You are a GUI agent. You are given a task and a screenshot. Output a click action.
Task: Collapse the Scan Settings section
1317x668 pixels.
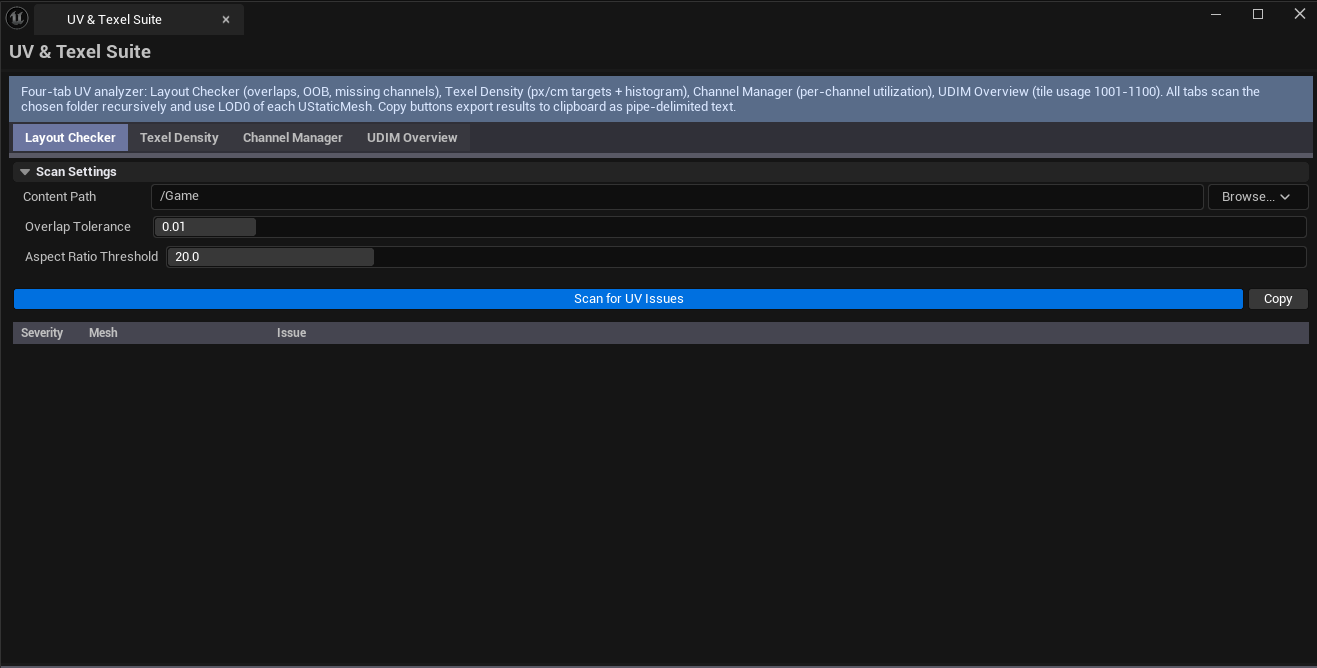pos(25,172)
